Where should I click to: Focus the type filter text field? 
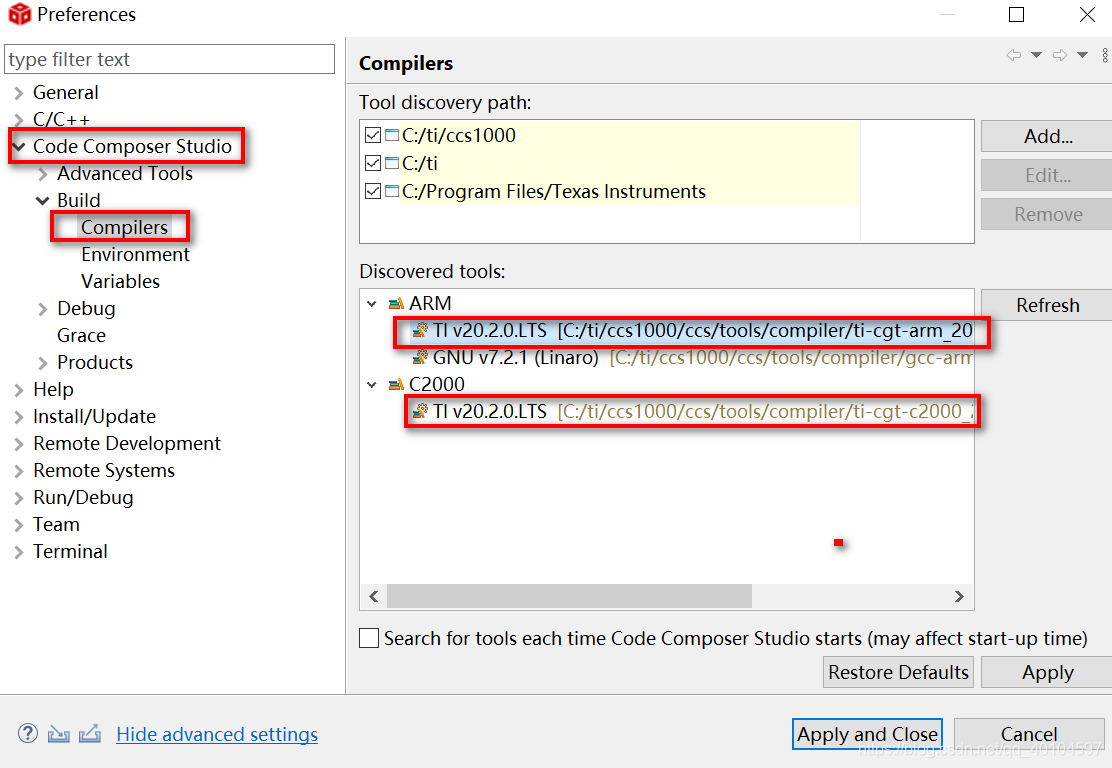click(169, 59)
